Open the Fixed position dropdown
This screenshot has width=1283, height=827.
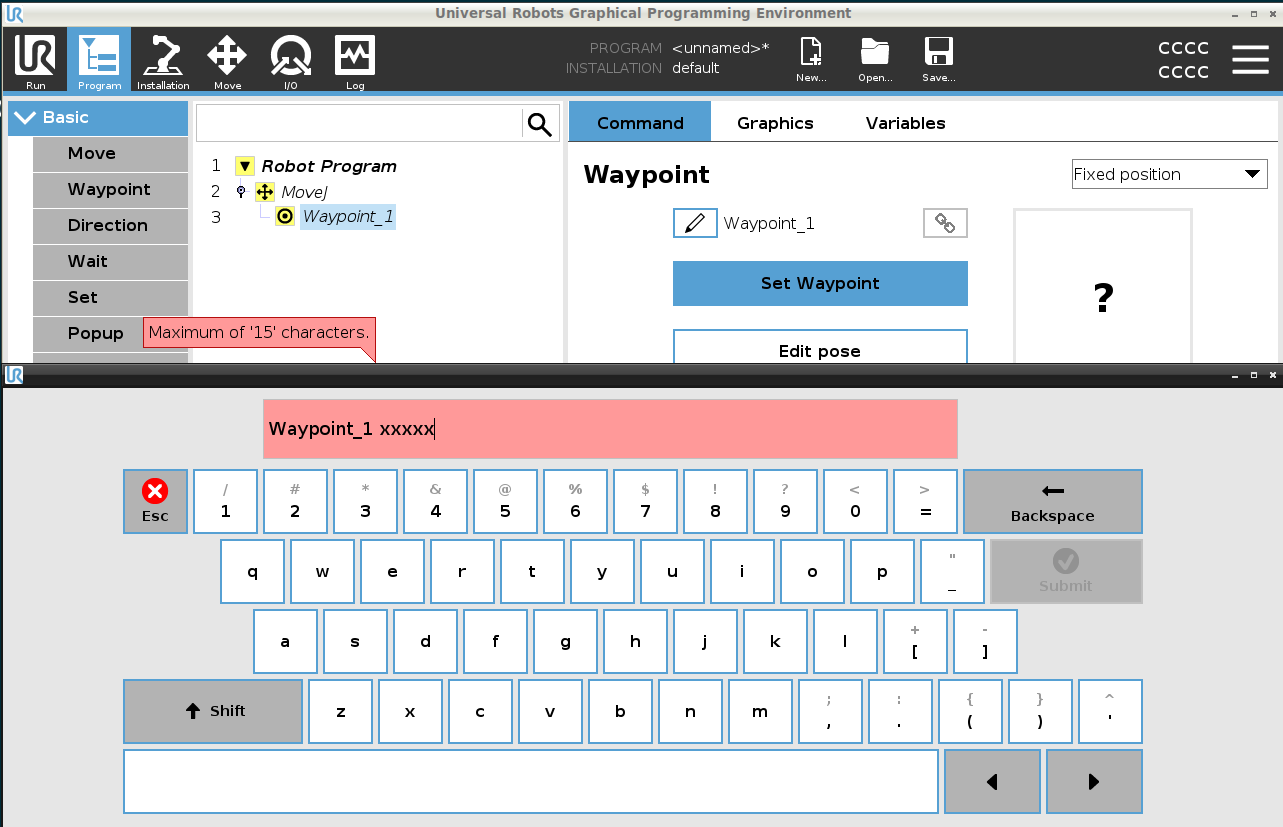click(x=1168, y=174)
